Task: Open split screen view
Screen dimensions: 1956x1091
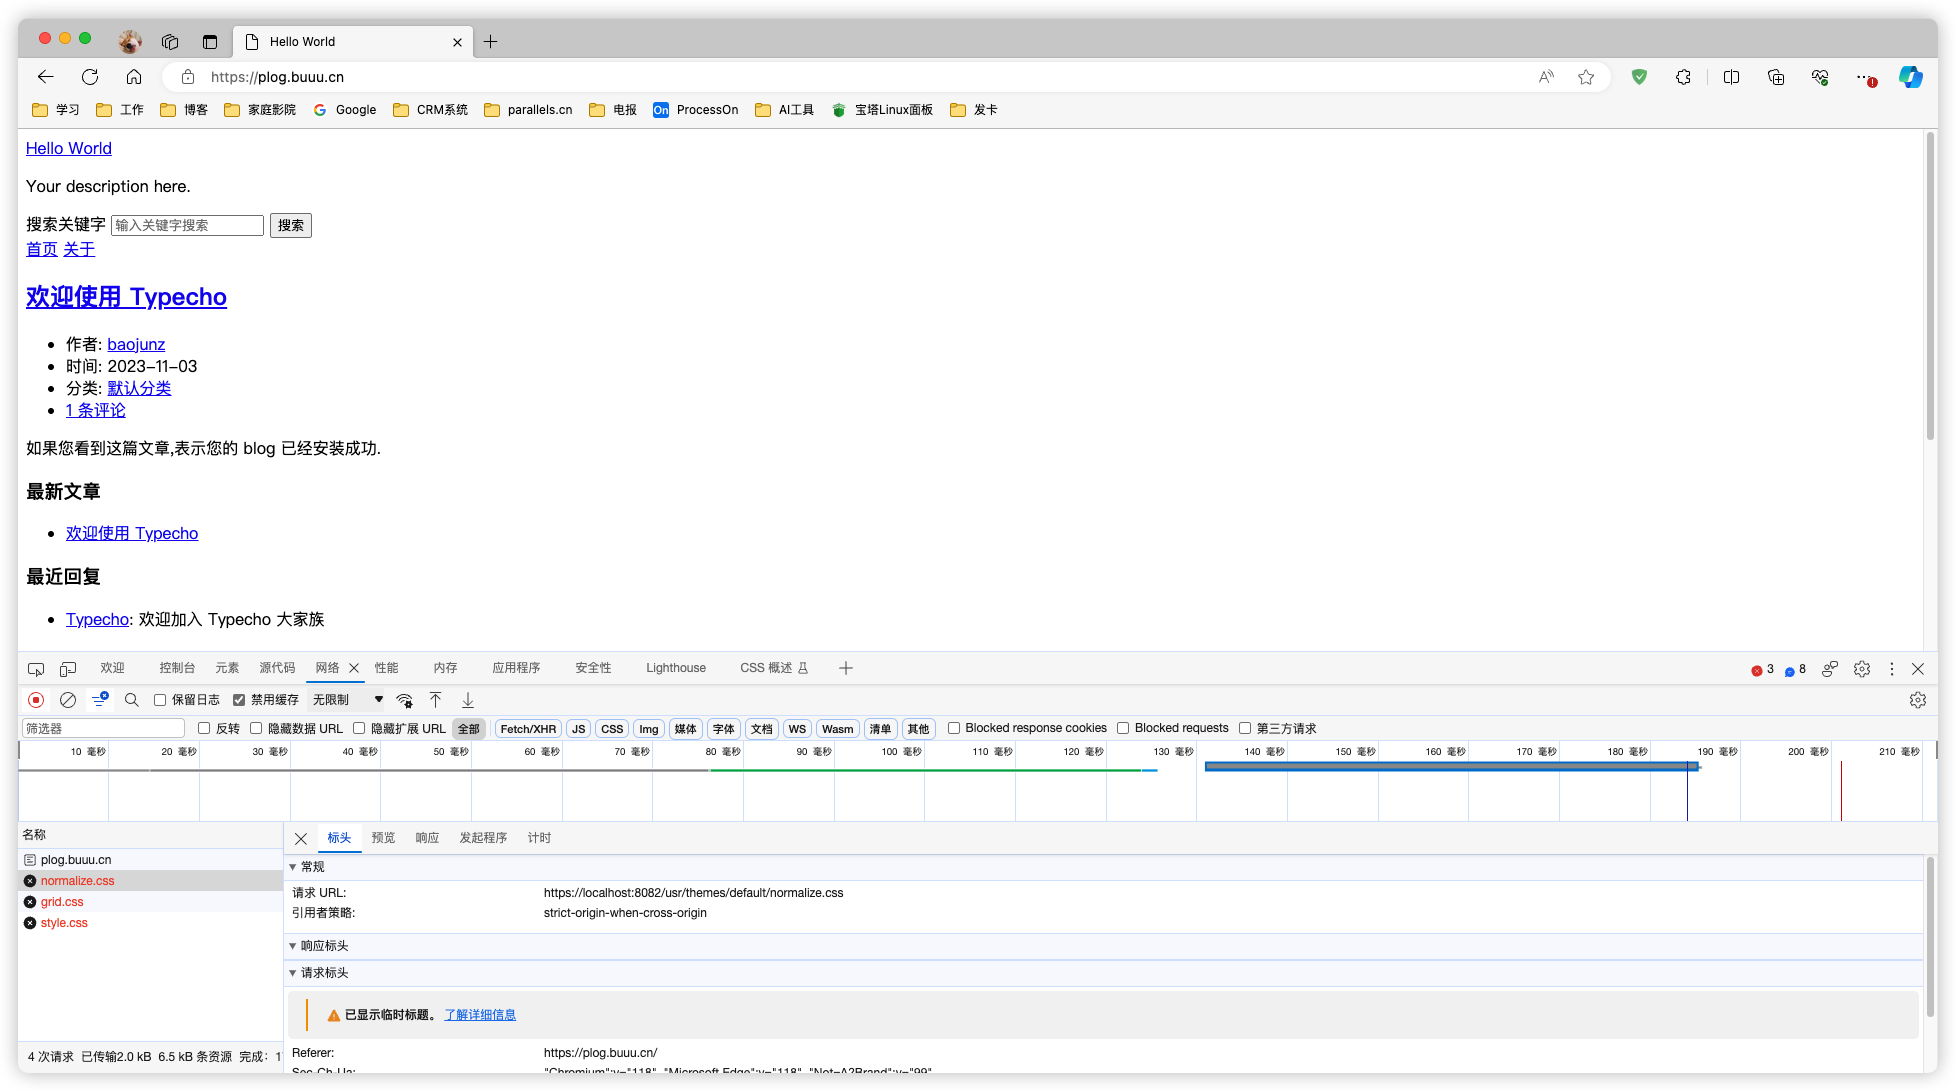Action: (1732, 77)
